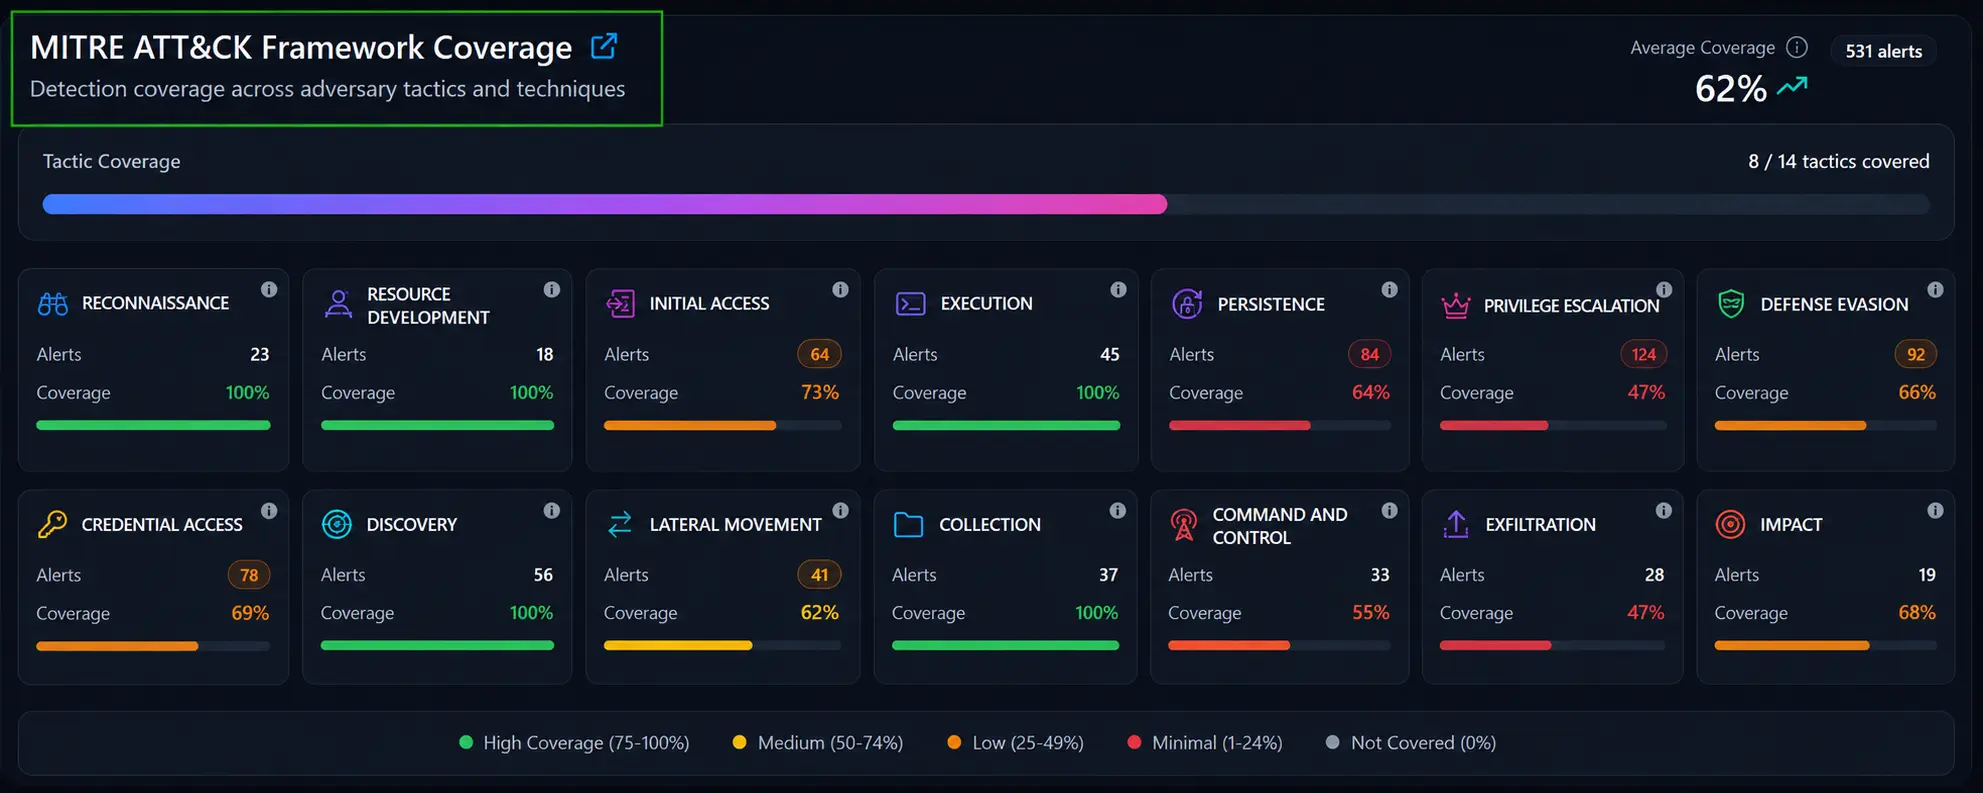1983x793 pixels.
Task: Show info for the Exfiltration card
Action: [1664, 510]
